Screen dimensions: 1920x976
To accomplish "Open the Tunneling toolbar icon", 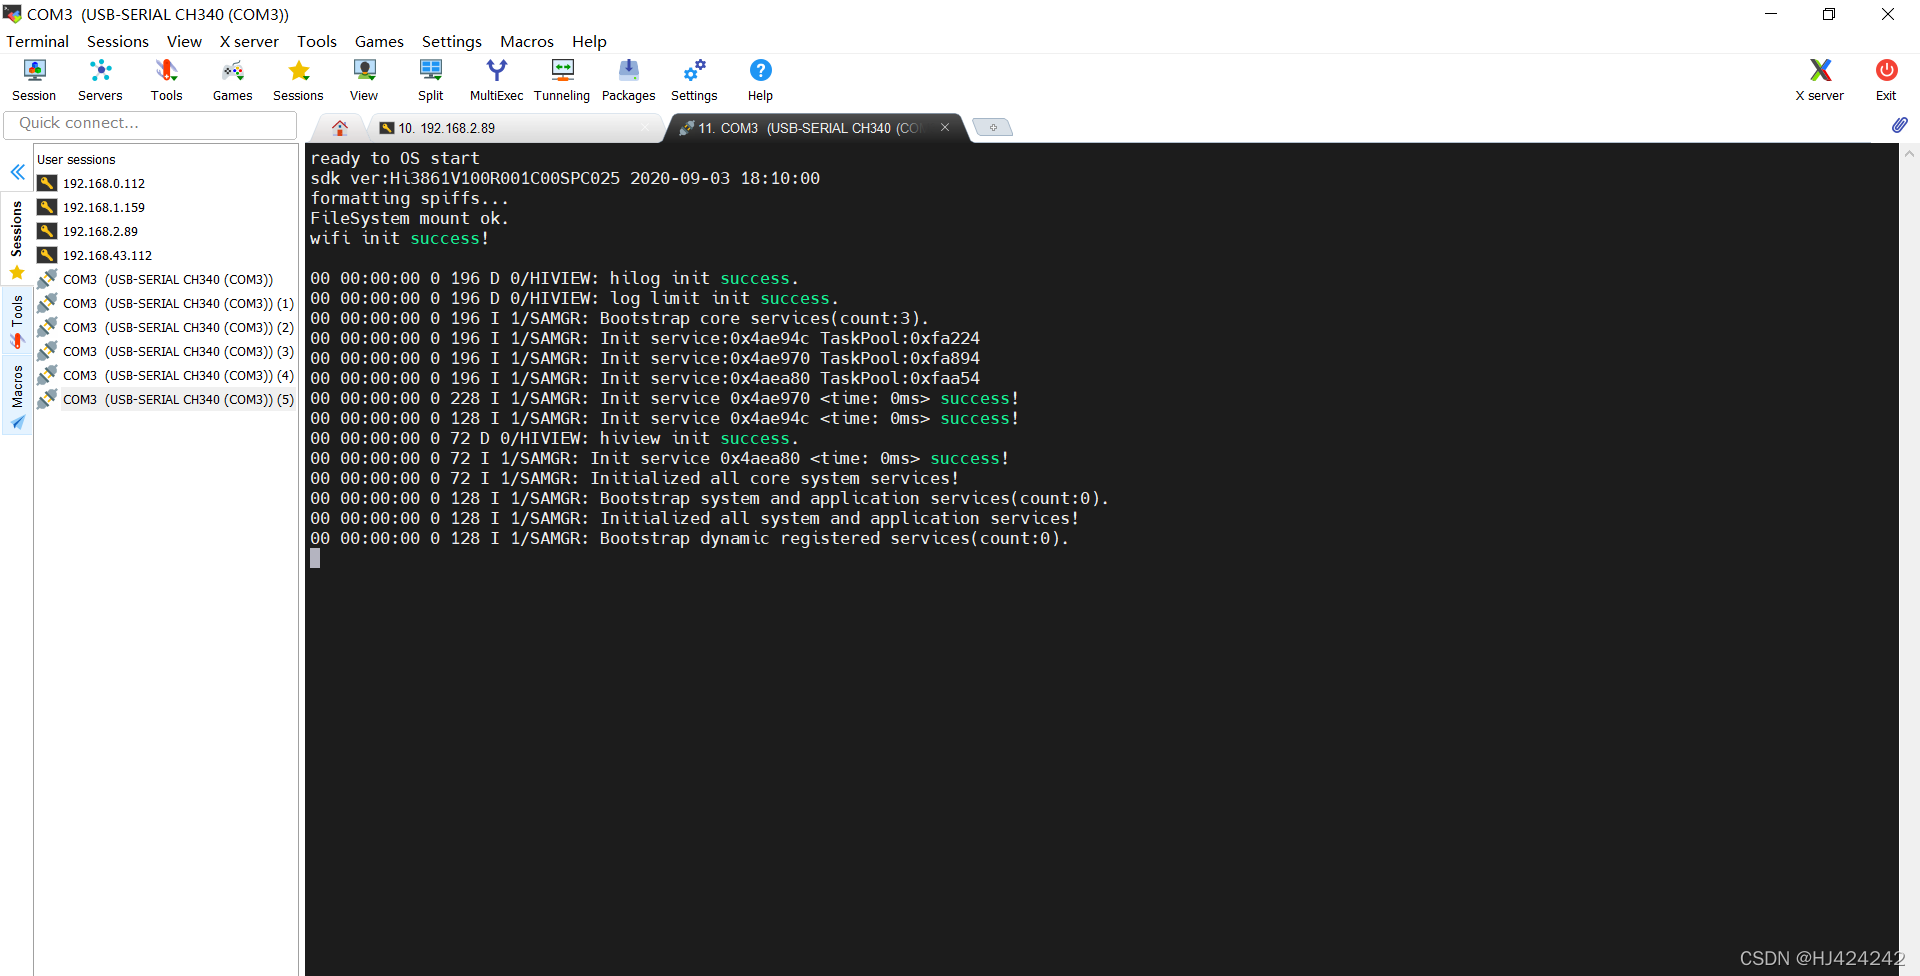I will [562, 80].
